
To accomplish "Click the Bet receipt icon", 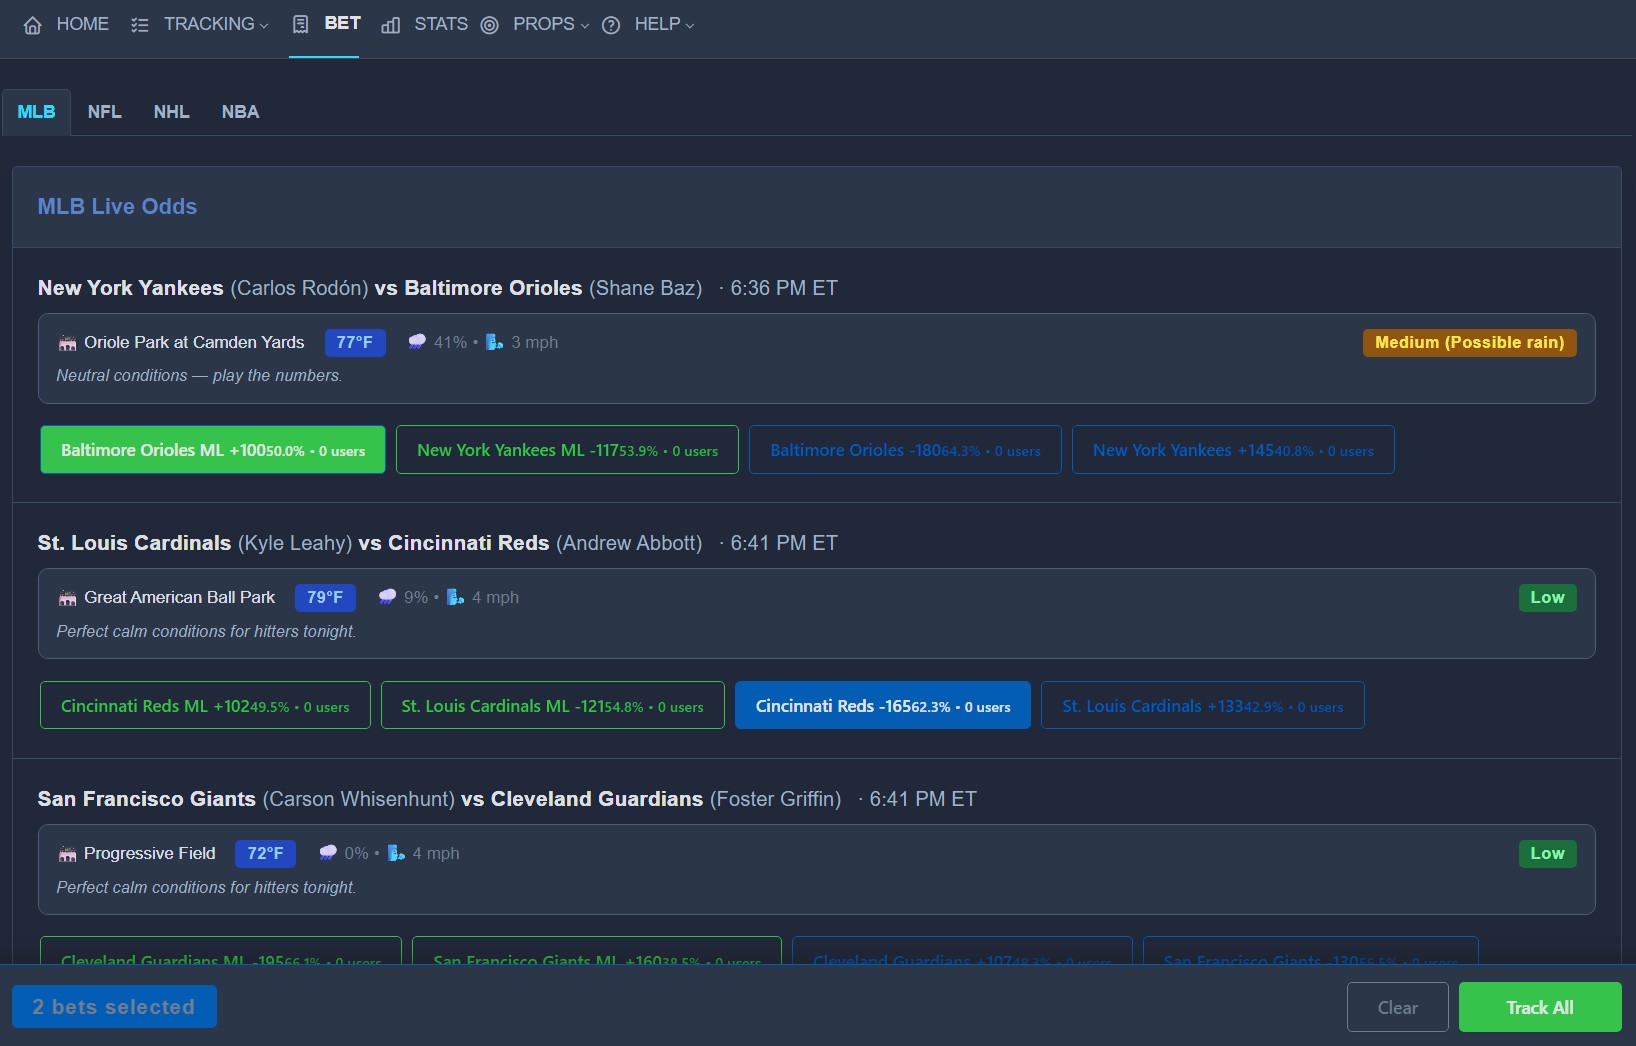I will (x=300, y=25).
